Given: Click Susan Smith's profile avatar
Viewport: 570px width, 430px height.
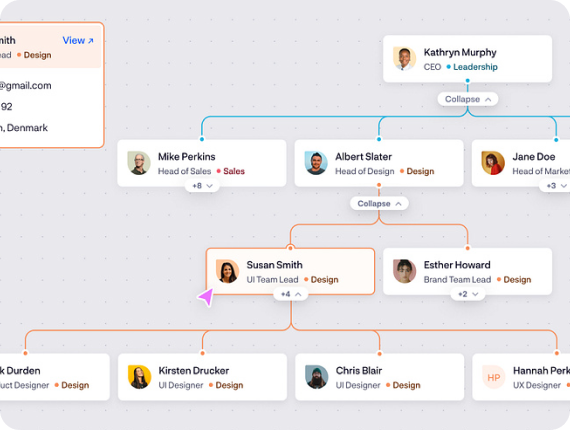Looking at the screenshot, I should coord(227,271).
